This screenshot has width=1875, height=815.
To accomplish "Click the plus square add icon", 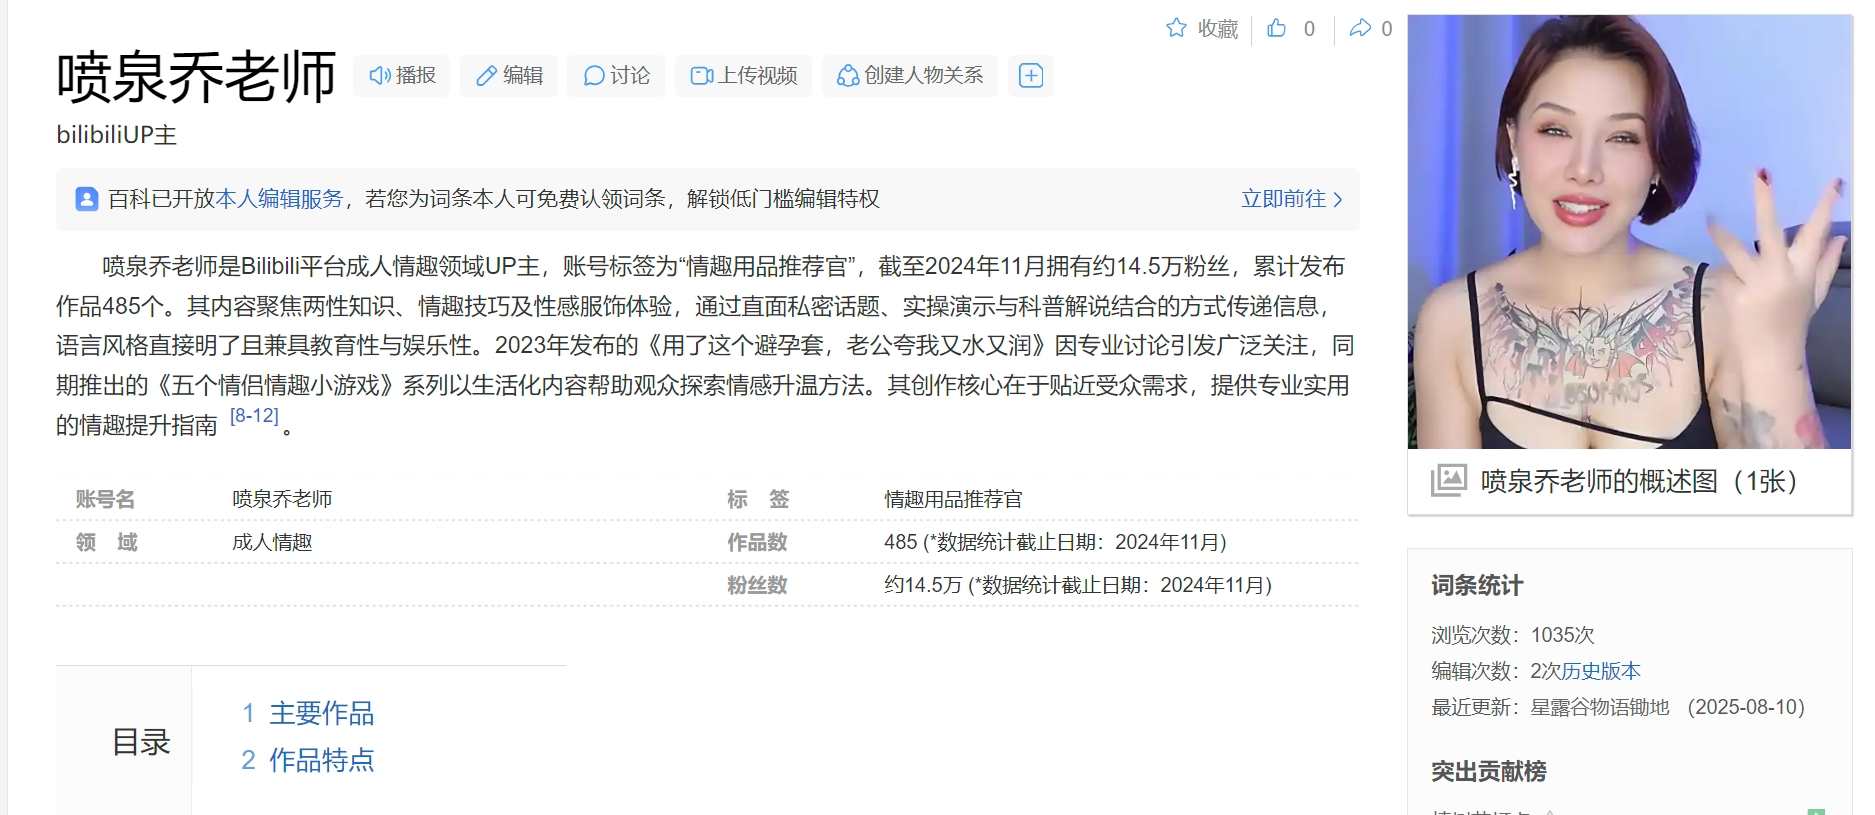I will [x=1030, y=76].
